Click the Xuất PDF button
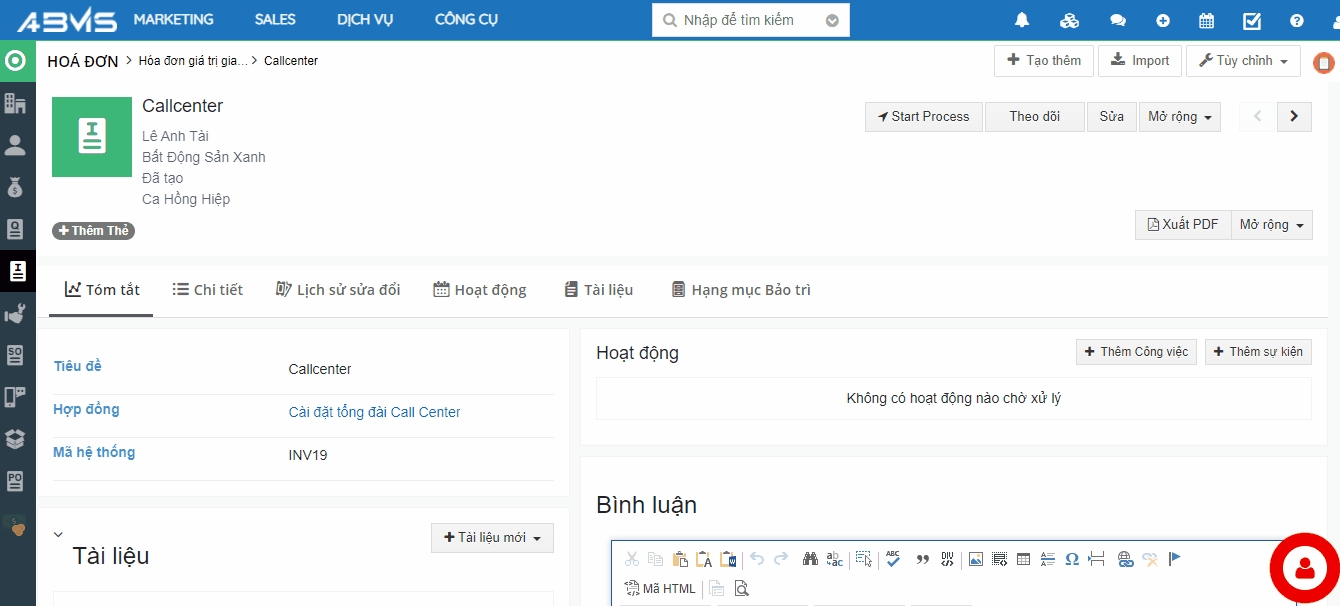This screenshot has height=606, width=1340. 1182,224
